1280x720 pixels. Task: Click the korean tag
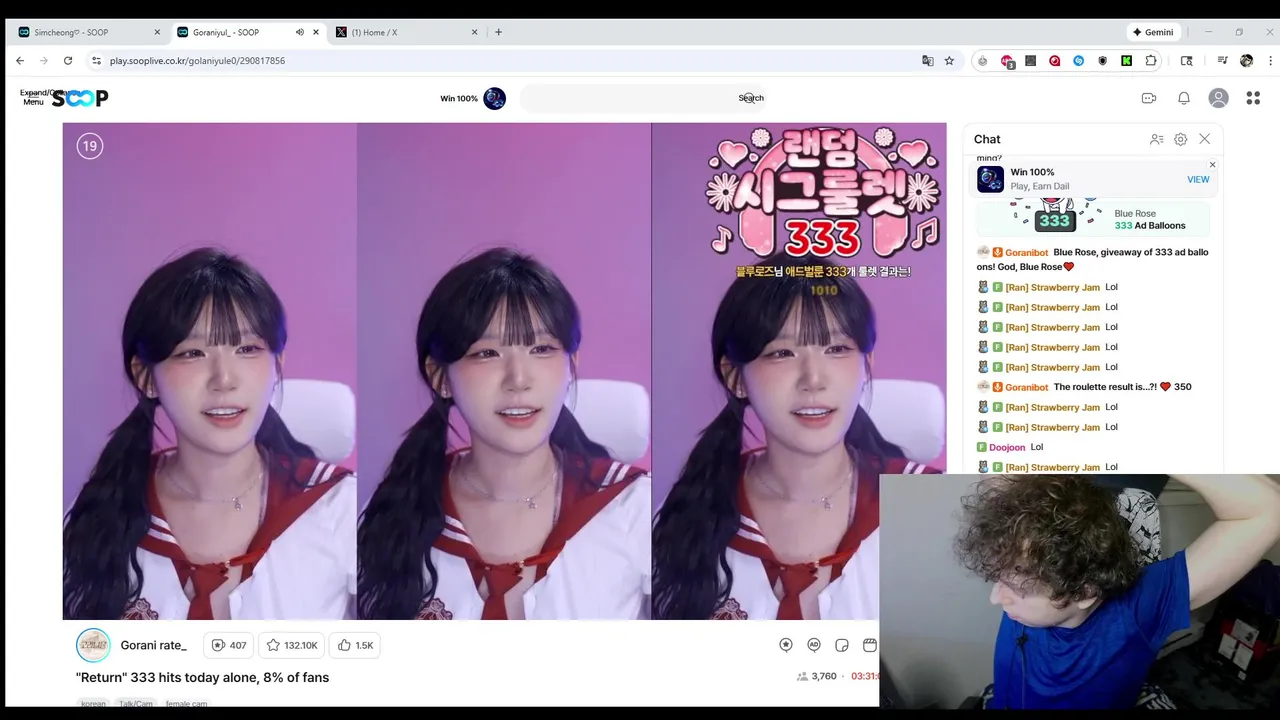click(93, 704)
